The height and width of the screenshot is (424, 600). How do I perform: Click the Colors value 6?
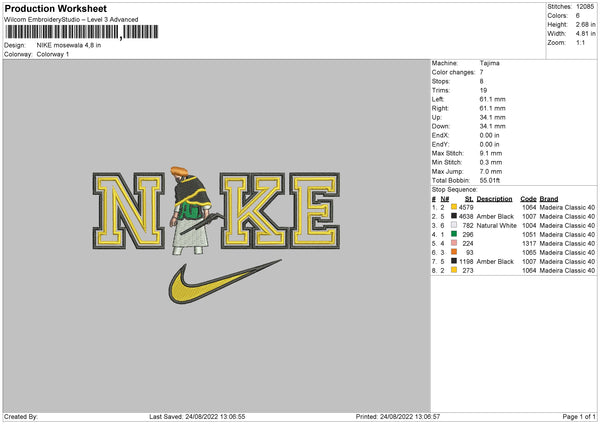[578, 16]
